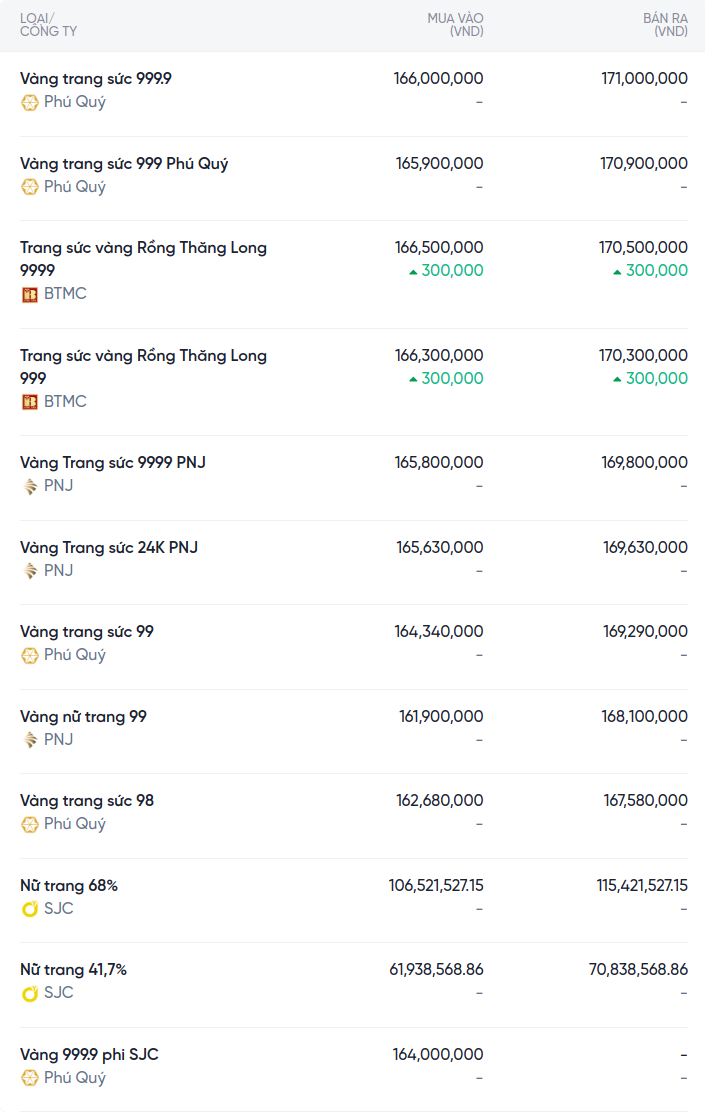Click green up arrow beside Rồng Thăng Long 999 sell change
Image resolution: width=705 pixels, height=1112 pixels.
click(x=617, y=379)
